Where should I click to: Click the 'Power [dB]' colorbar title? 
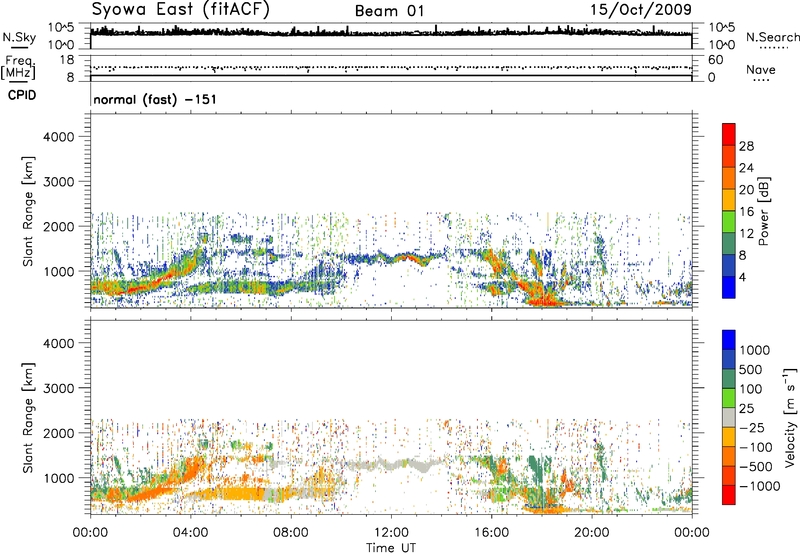click(764, 211)
